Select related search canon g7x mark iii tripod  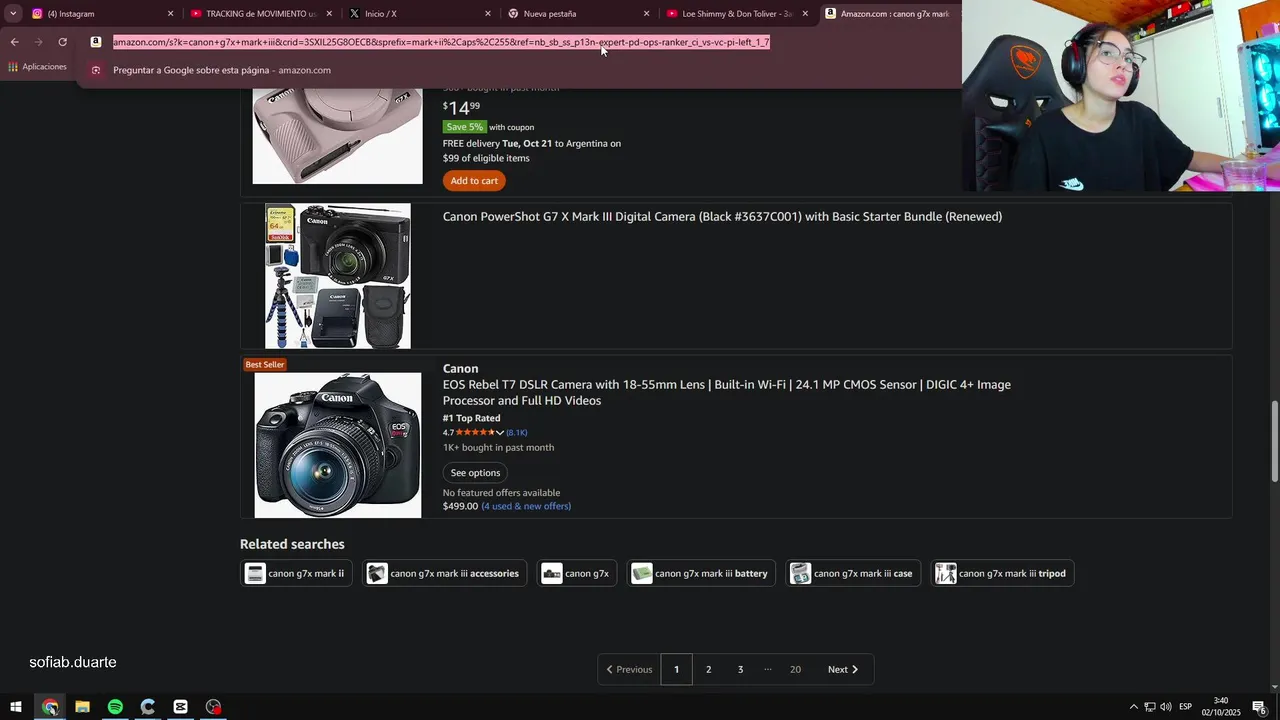pyautogui.click(x=1002, y=573)
